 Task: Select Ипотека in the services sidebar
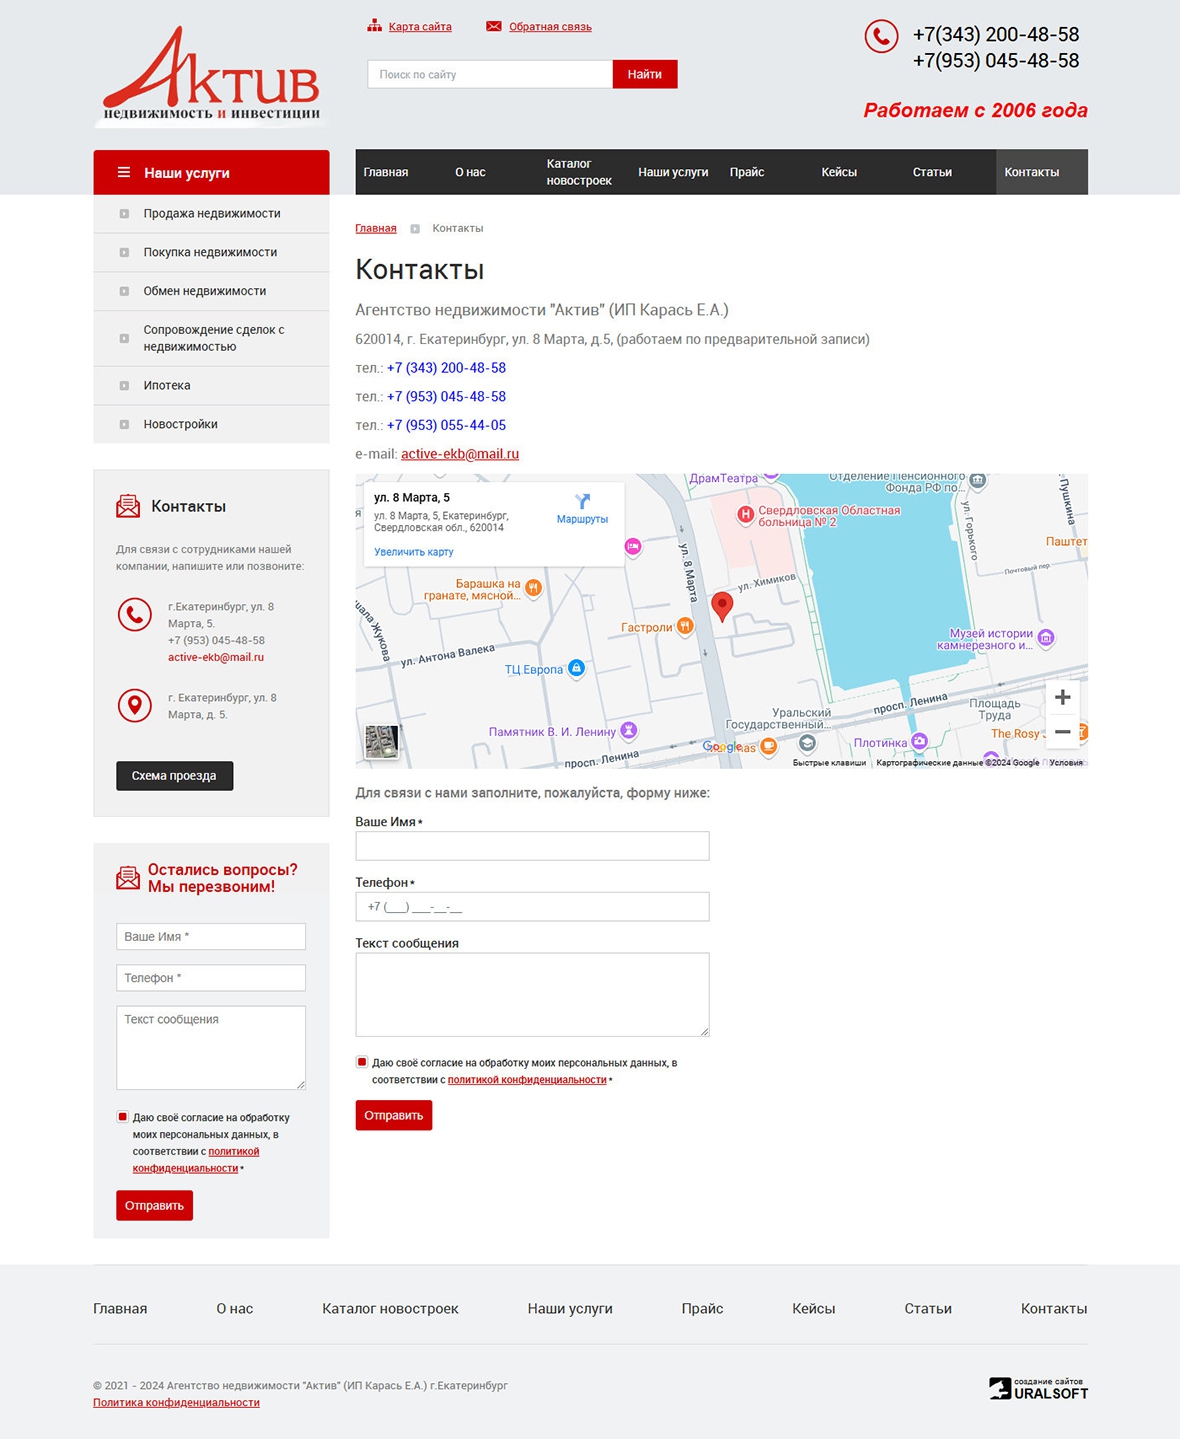pyautogui.click(x=167, y=385)
